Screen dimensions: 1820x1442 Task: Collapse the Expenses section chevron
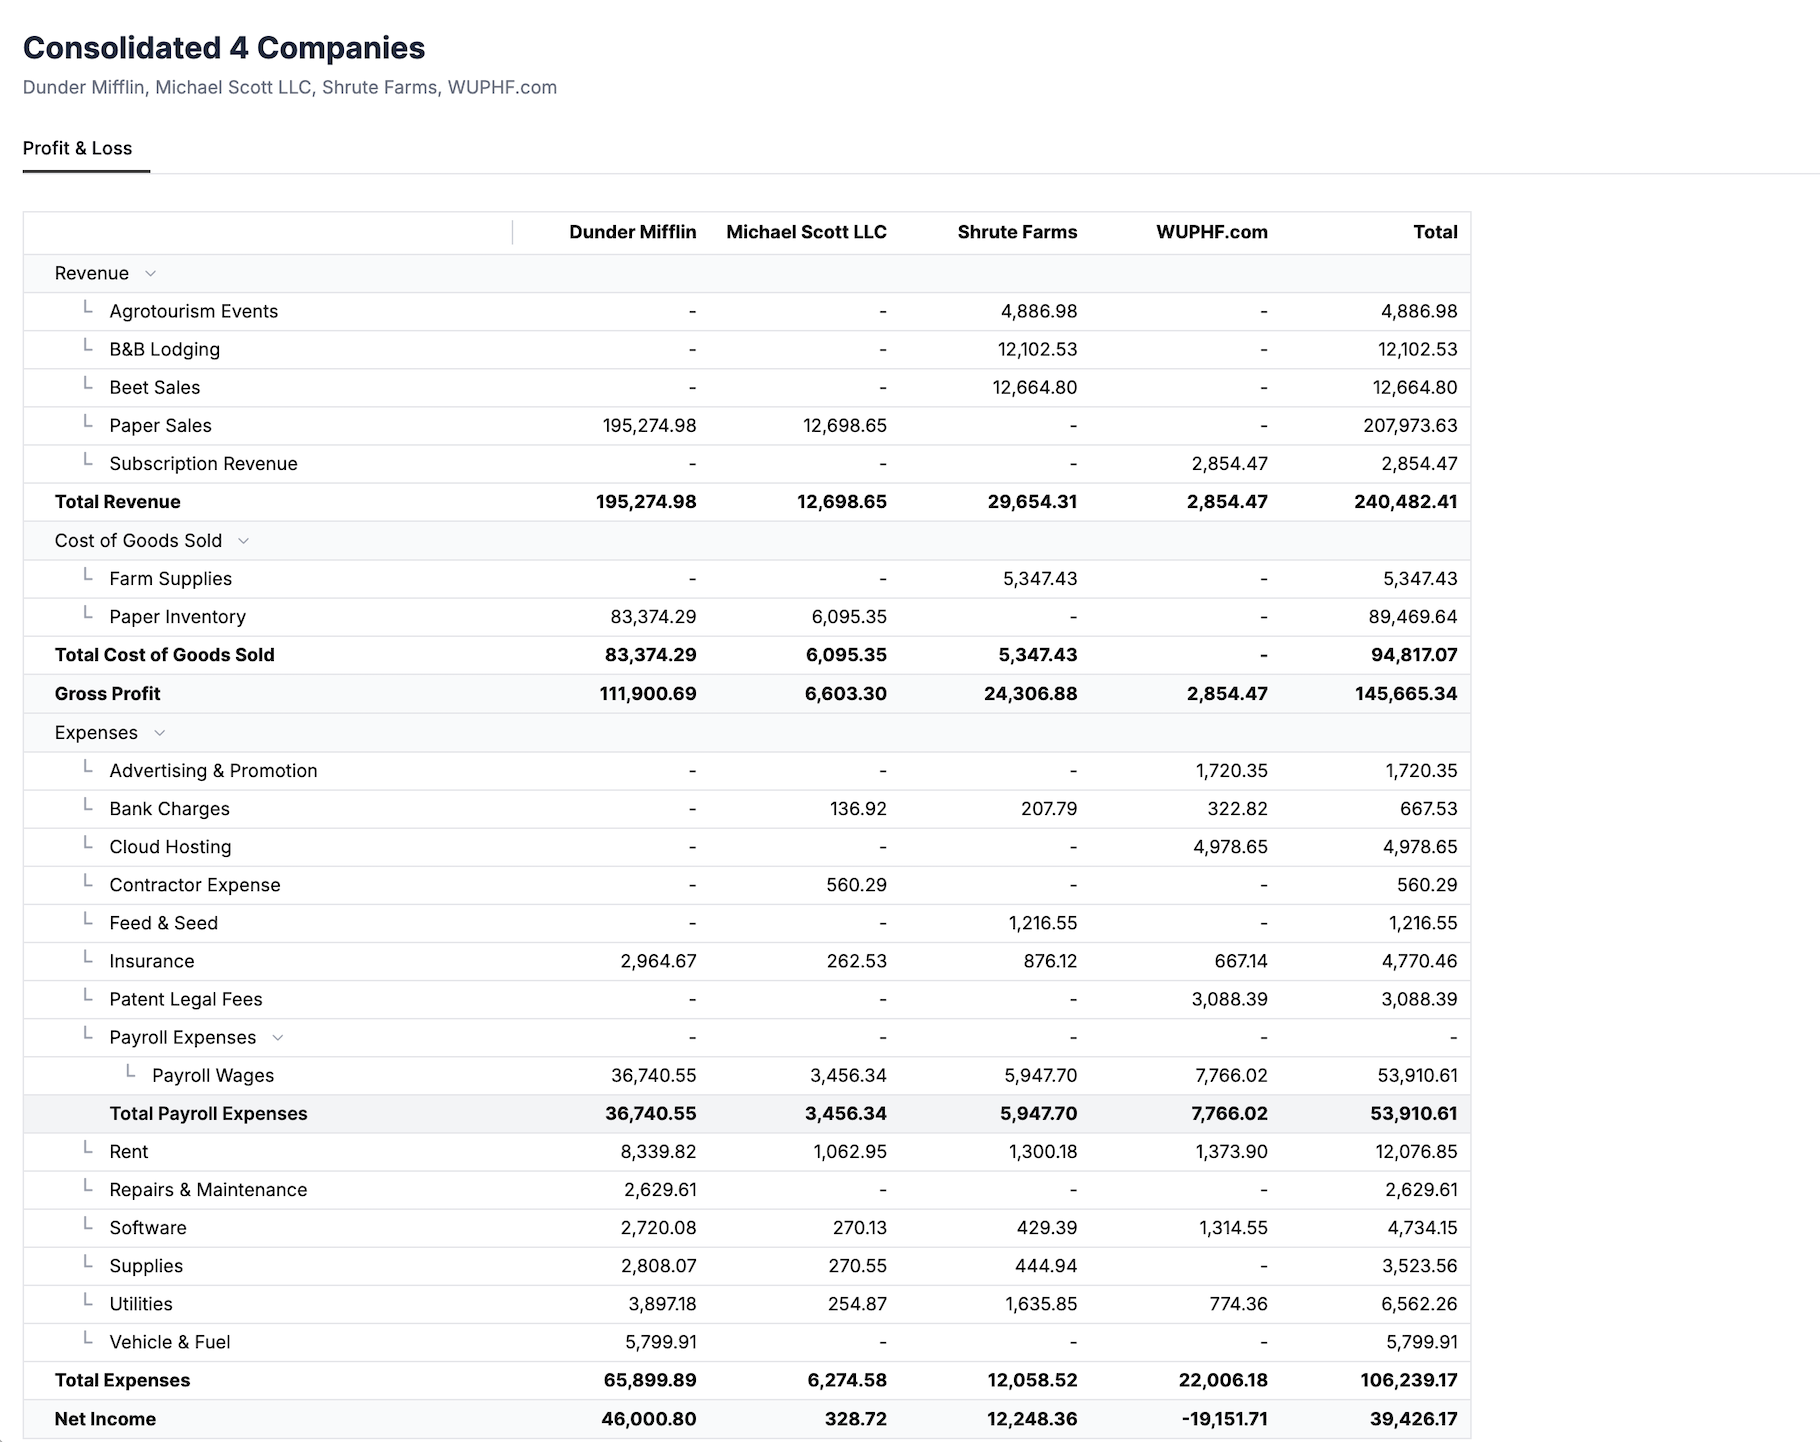tap(159, 733)
